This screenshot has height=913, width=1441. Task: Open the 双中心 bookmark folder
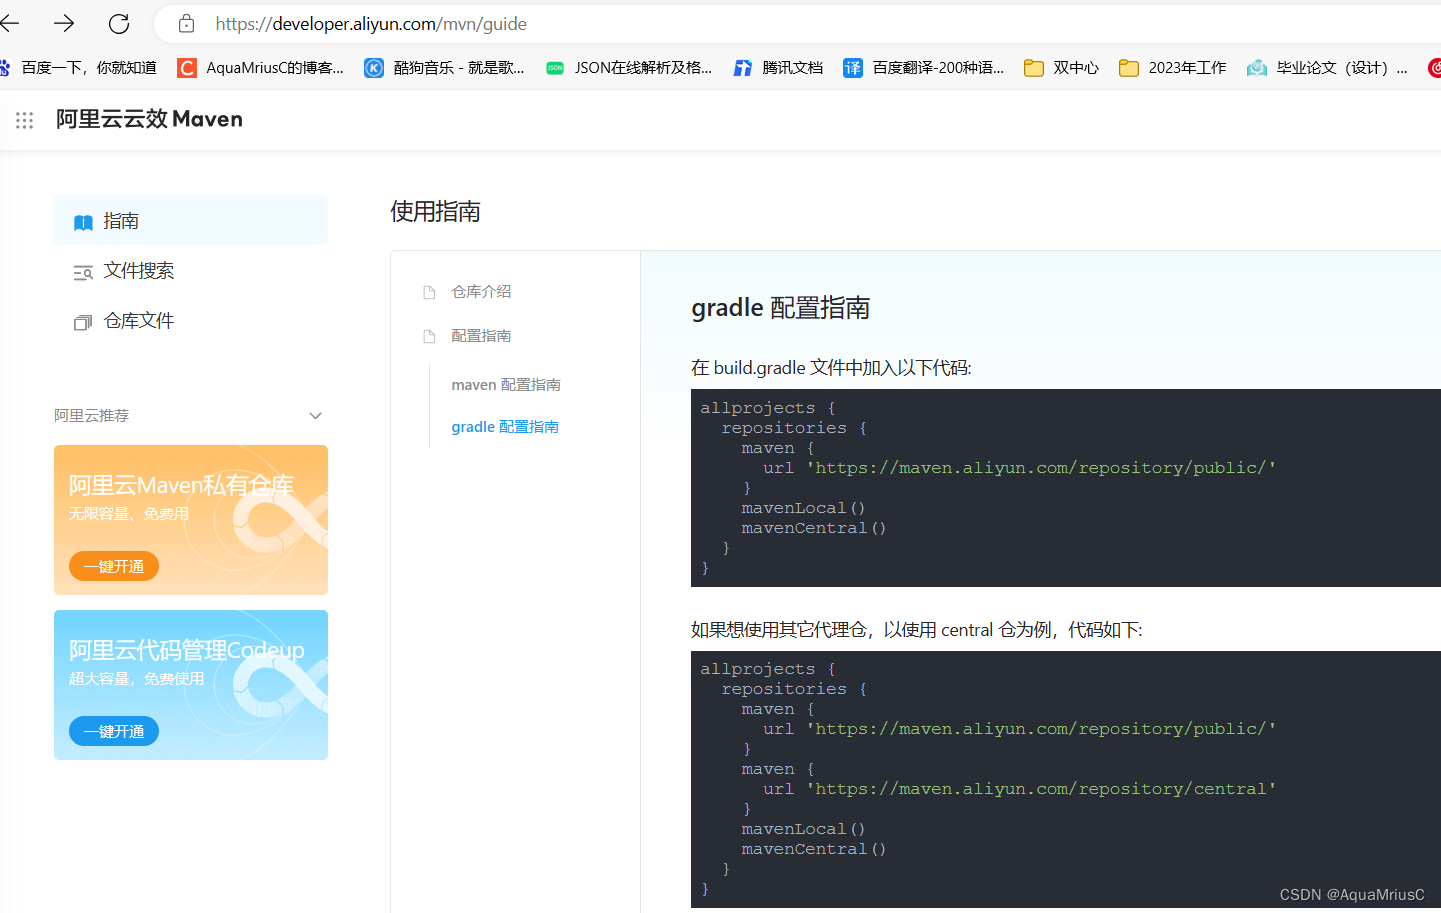pos(1061,67)
